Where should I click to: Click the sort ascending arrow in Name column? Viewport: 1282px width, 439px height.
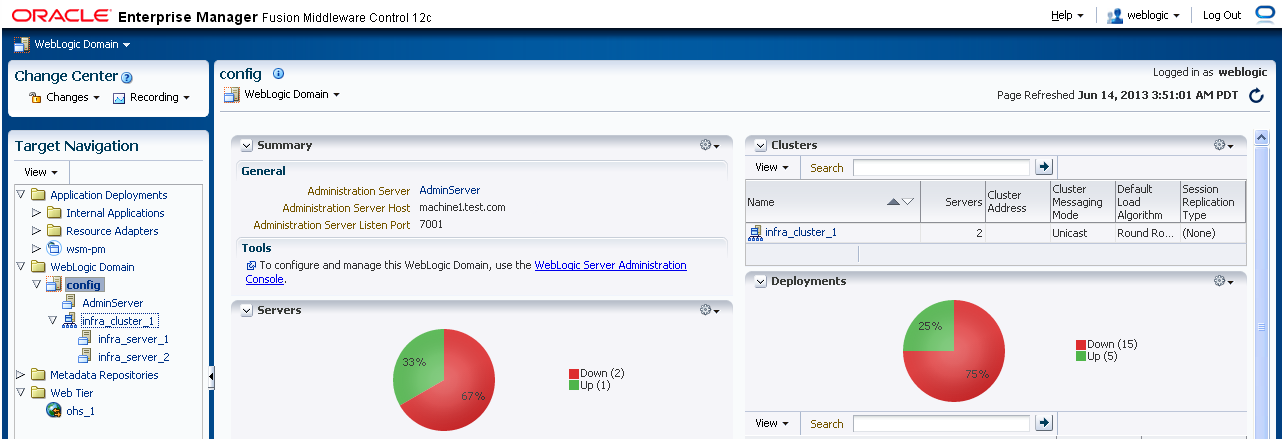894,202
